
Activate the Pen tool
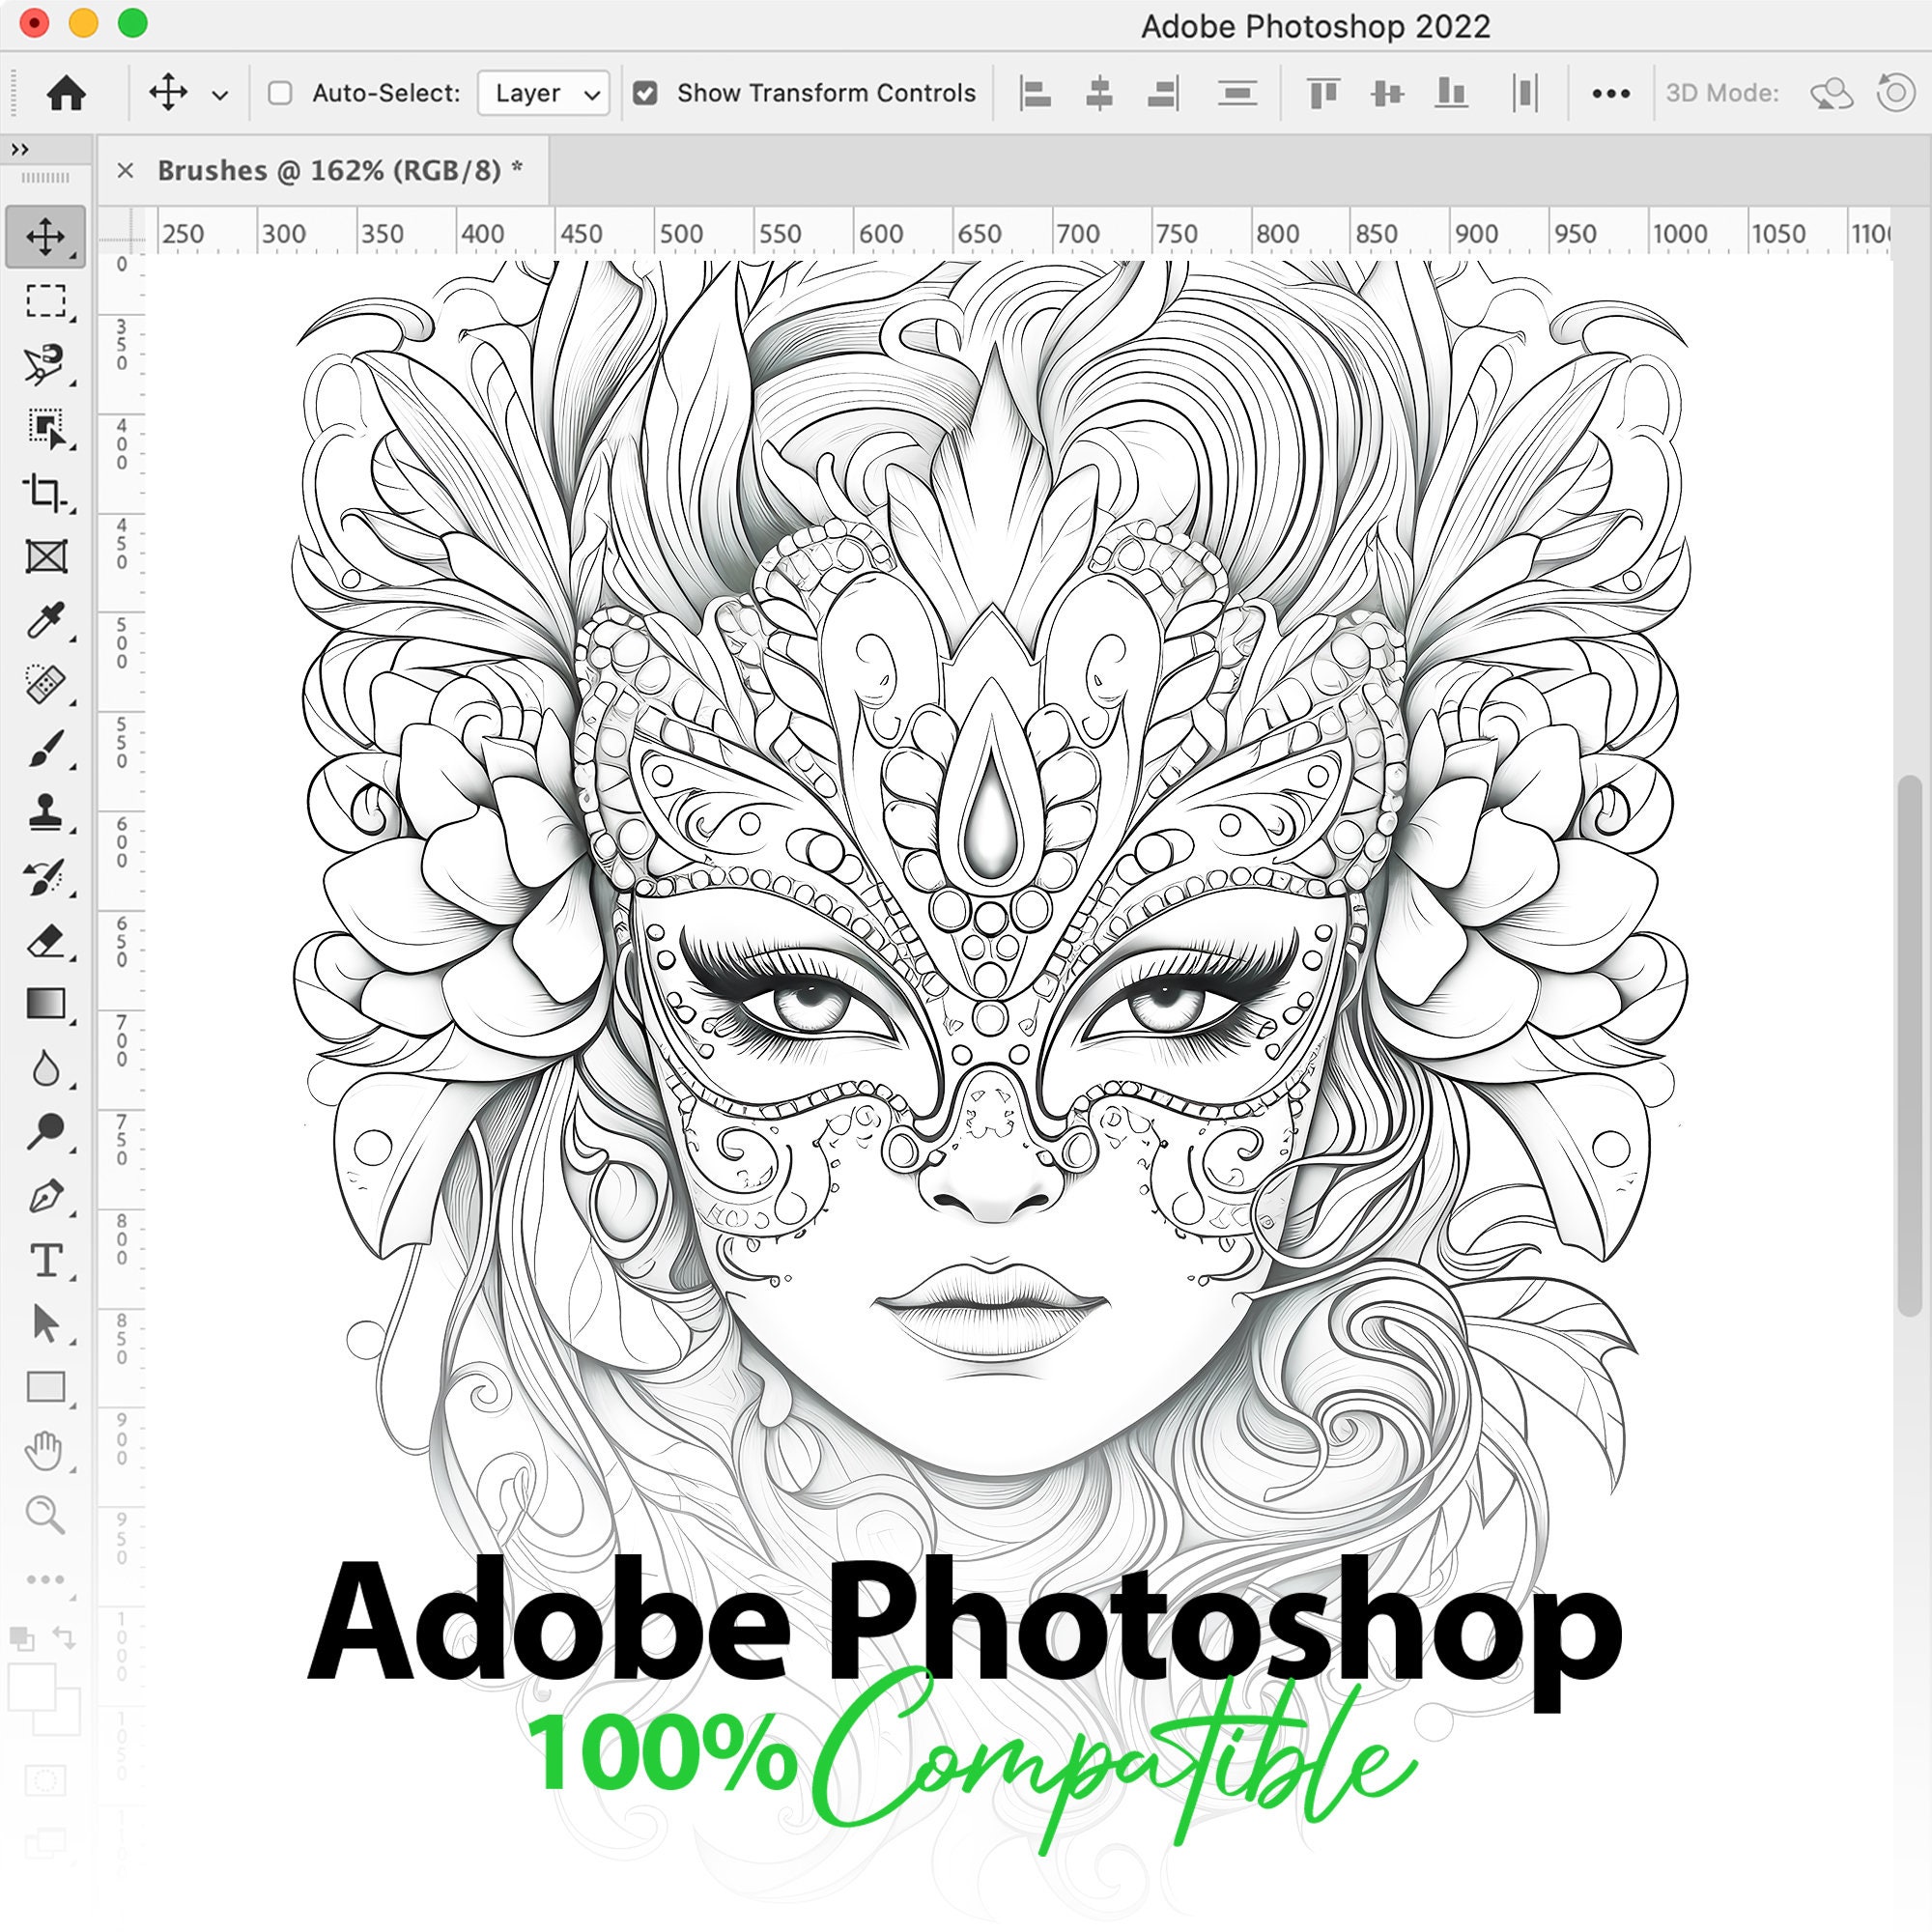[x=45, y=1195]
